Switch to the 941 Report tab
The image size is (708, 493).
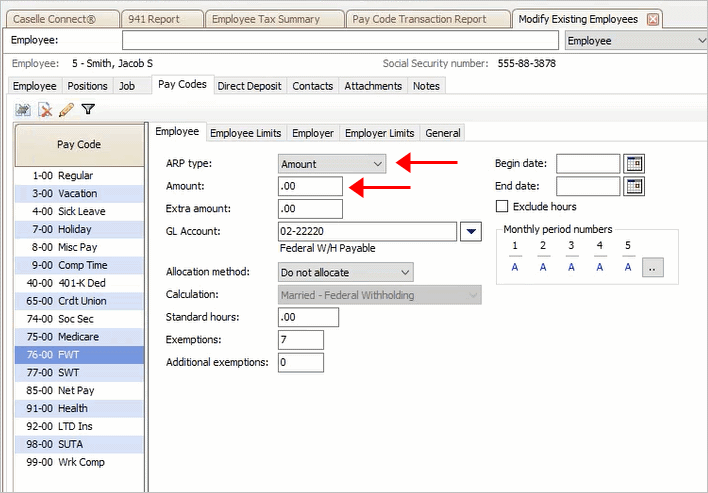(162, 19)
